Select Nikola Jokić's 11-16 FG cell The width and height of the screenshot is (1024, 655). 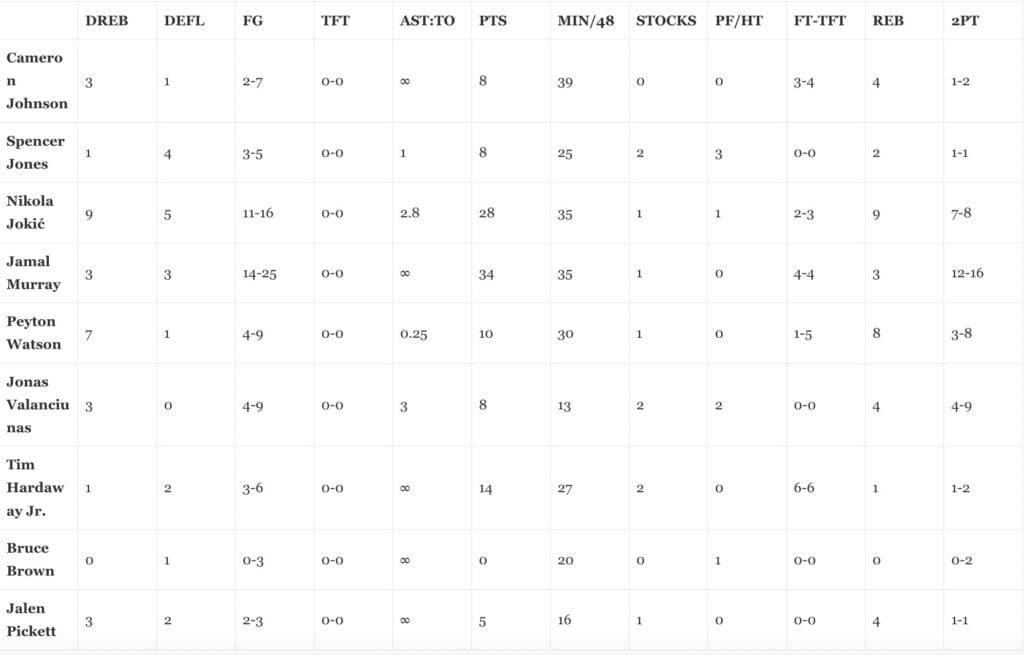(259, 213)
